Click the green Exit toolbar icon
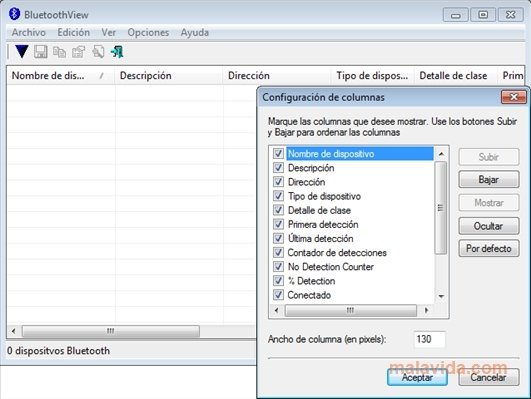 [x=117, y=52]
